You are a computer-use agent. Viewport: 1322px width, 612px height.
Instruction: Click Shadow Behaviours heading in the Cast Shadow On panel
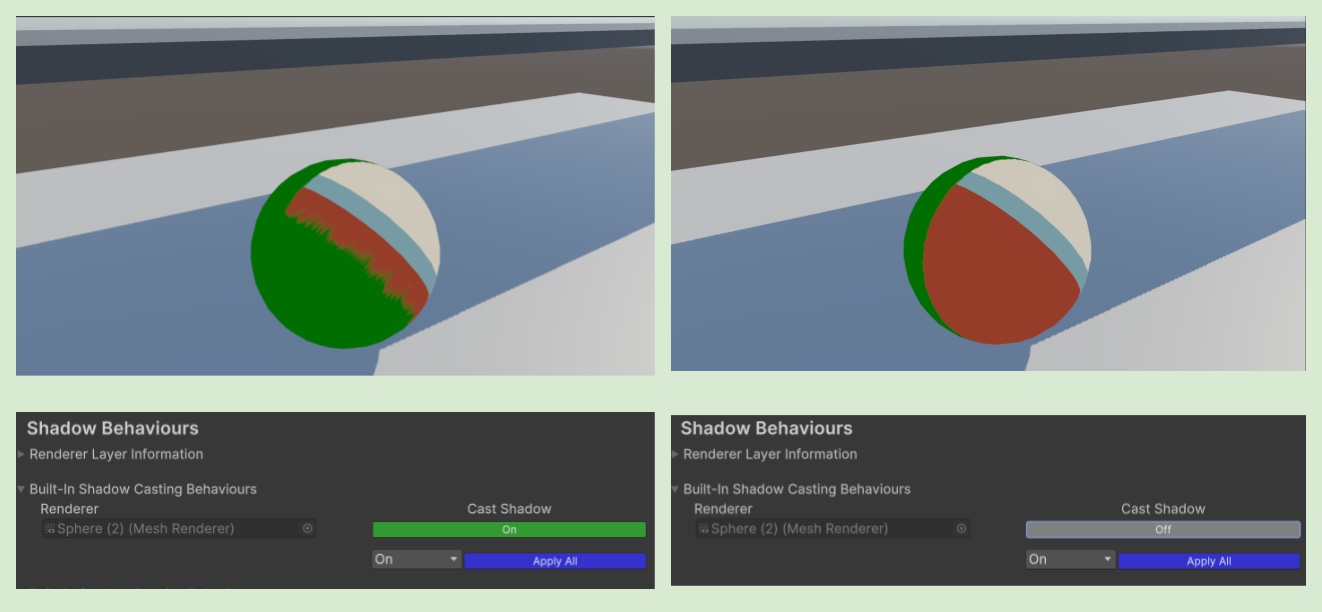[x=112, y=428]
